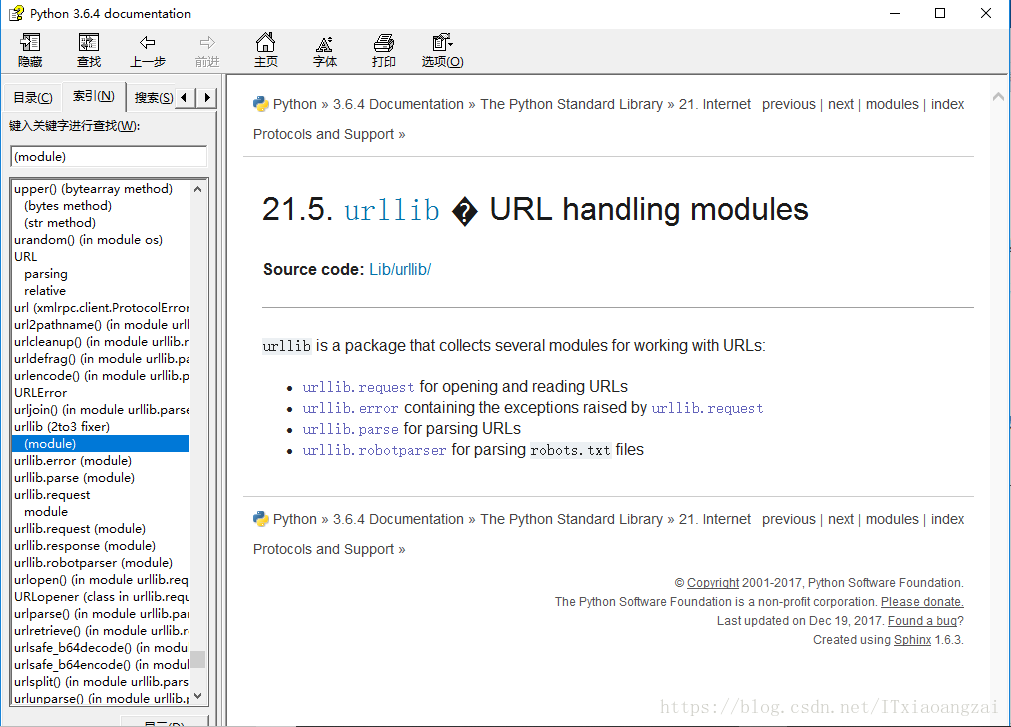Select 'URLError' index entry
The width and height of the screenshot is (1011, 727).
(41, 393)
